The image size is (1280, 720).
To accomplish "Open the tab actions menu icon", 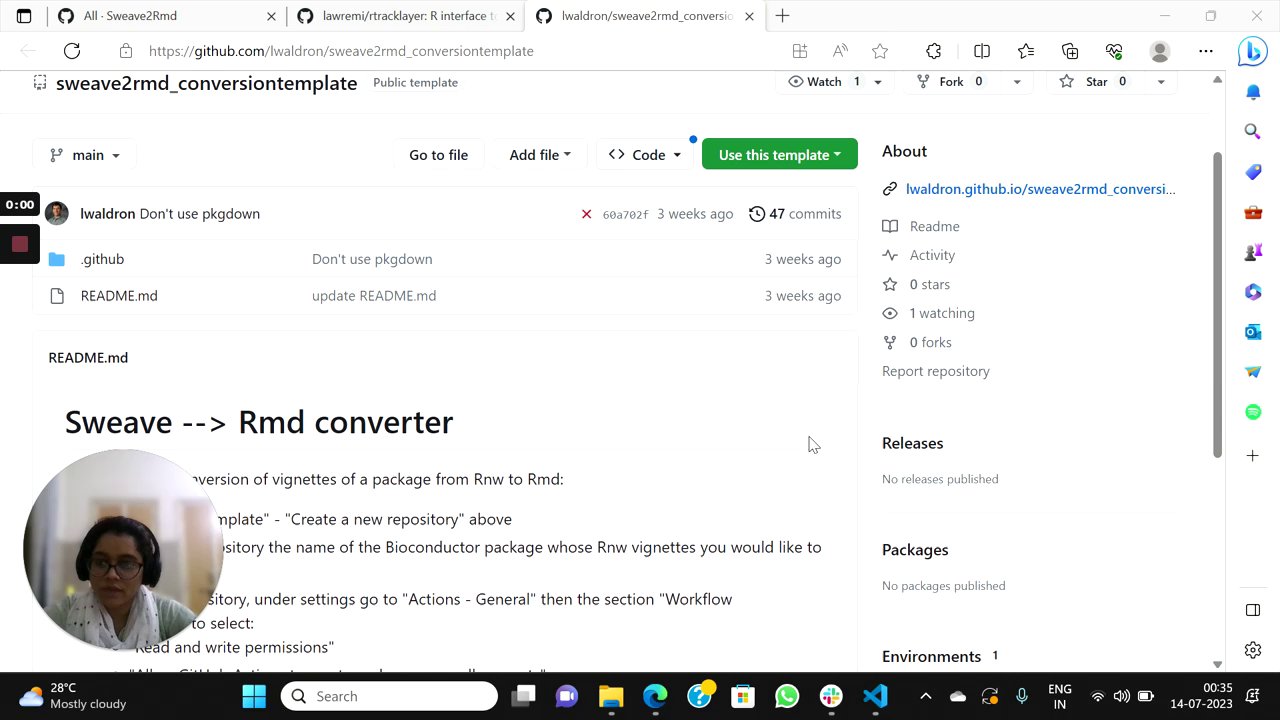I will click(24, 16).
